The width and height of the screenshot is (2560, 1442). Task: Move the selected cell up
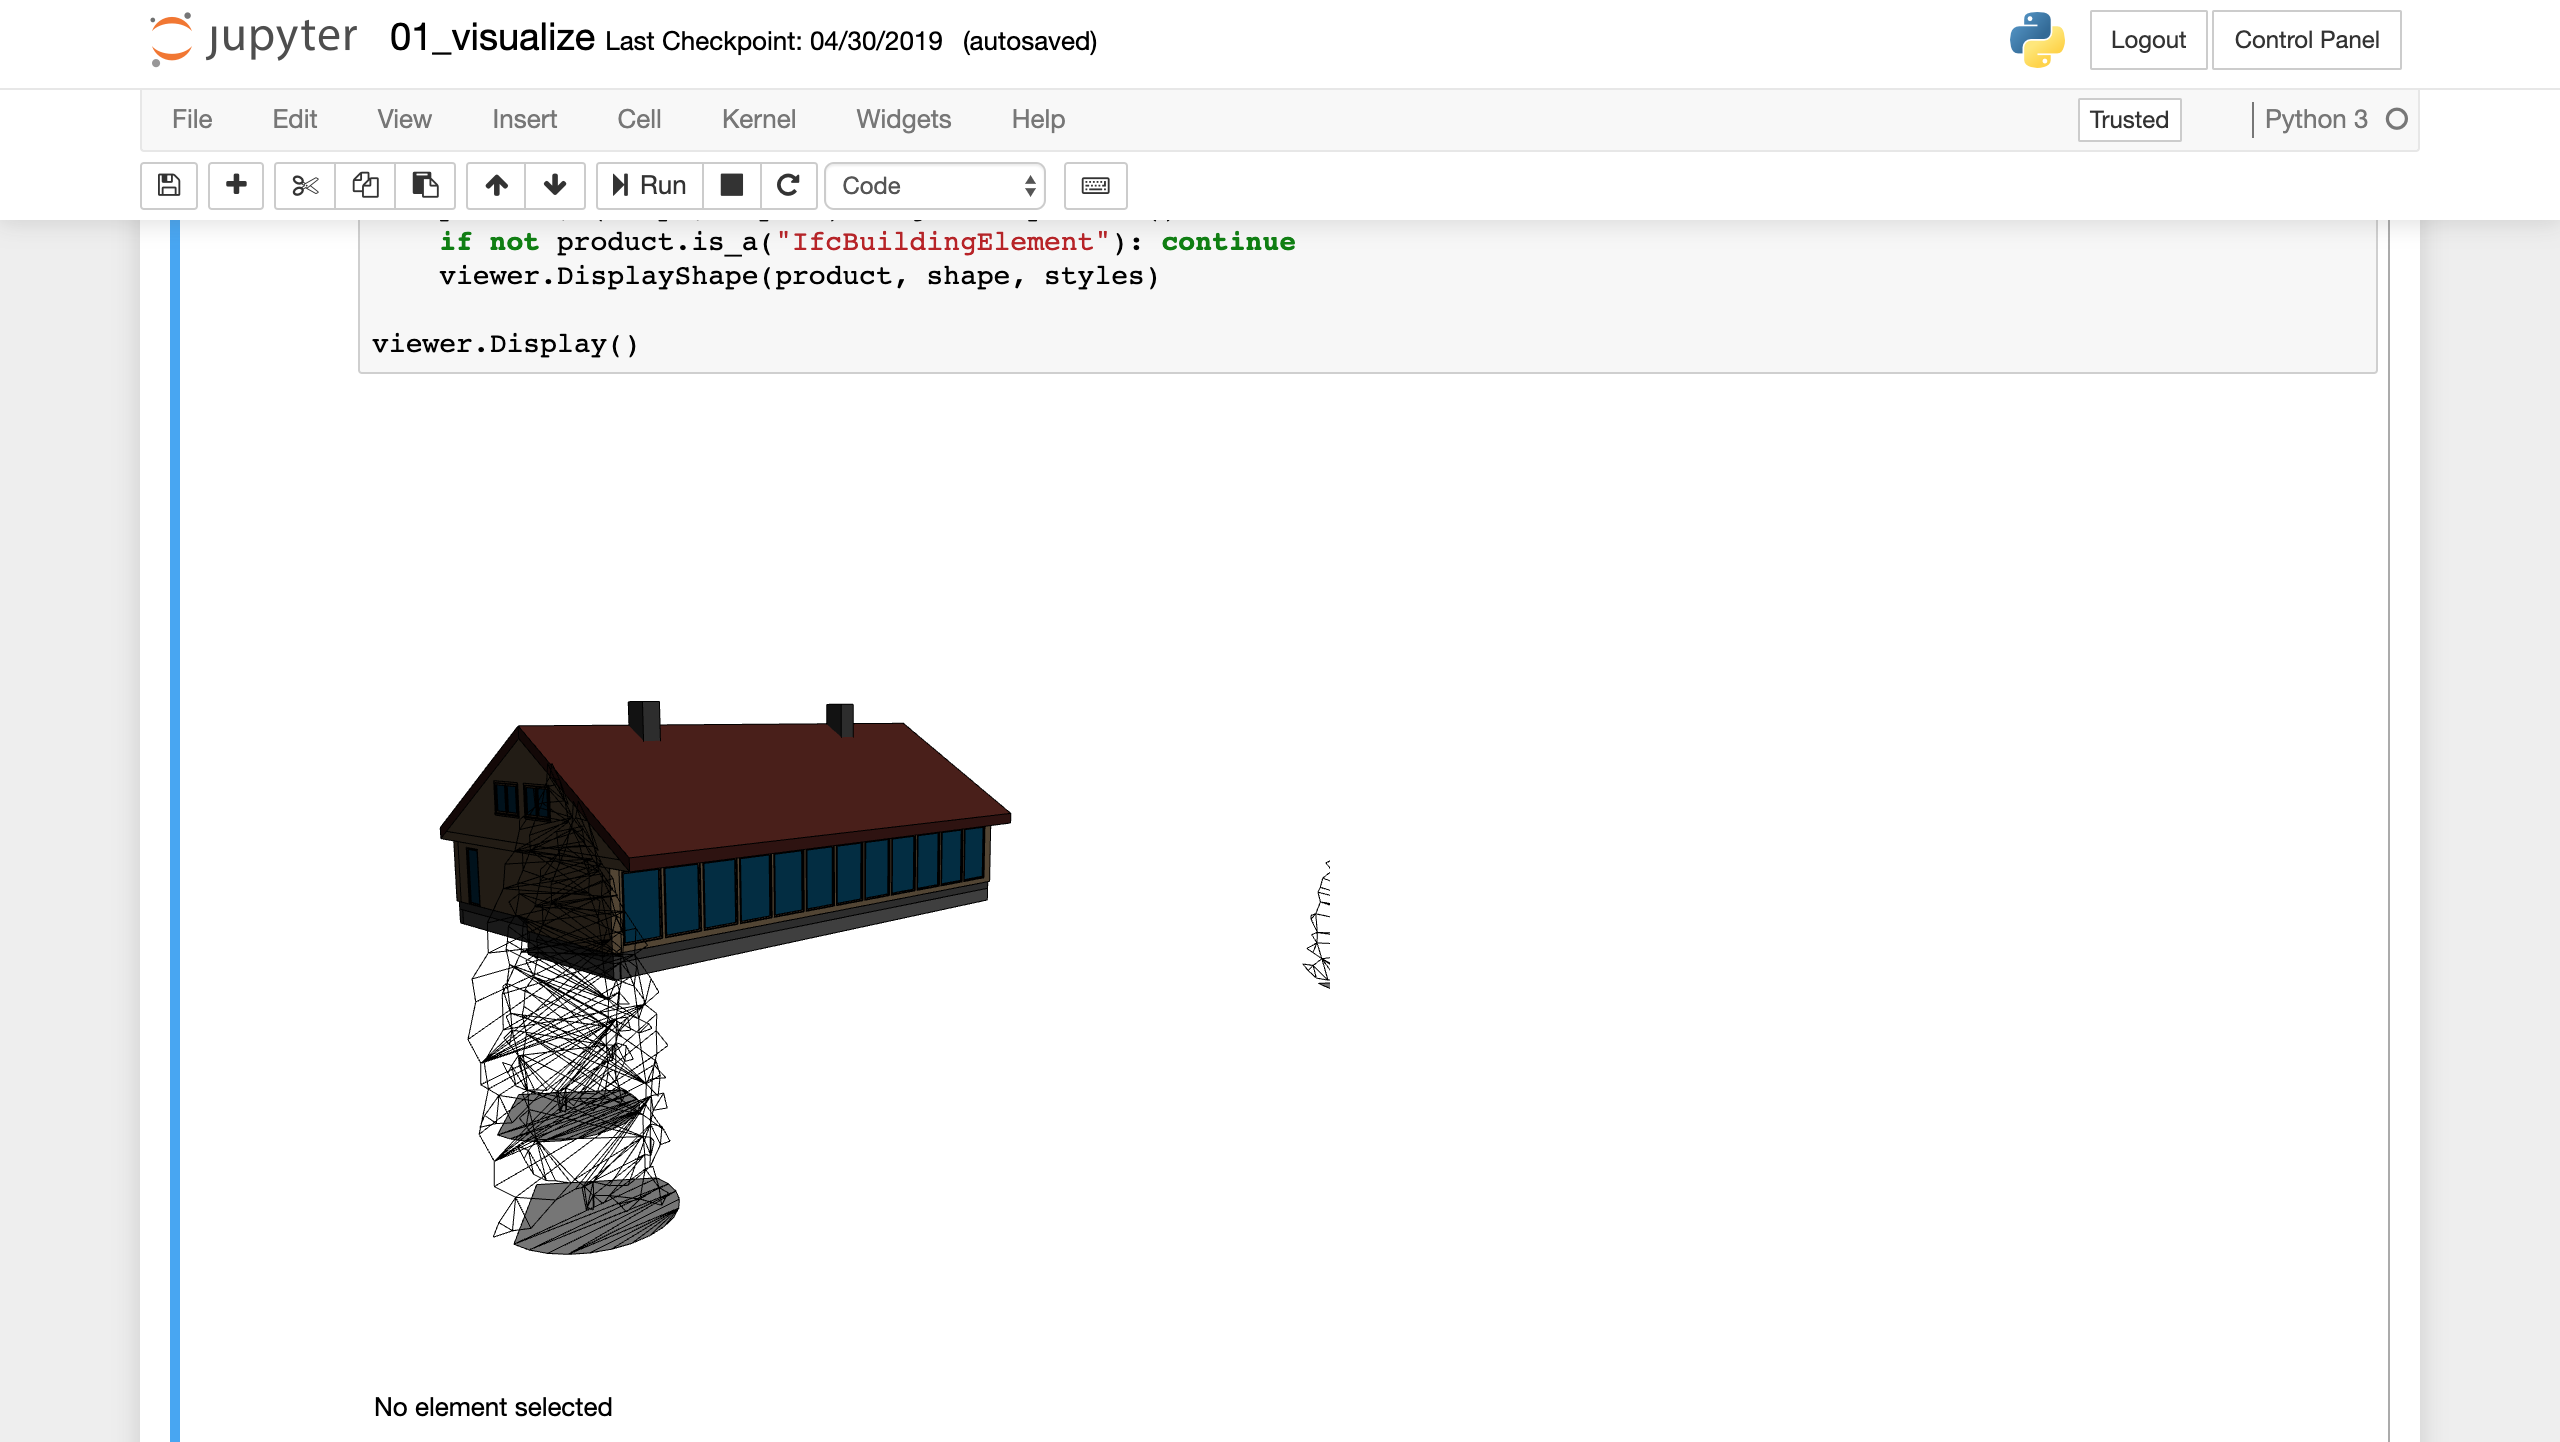pyautogui.click(x=497, y=185)
